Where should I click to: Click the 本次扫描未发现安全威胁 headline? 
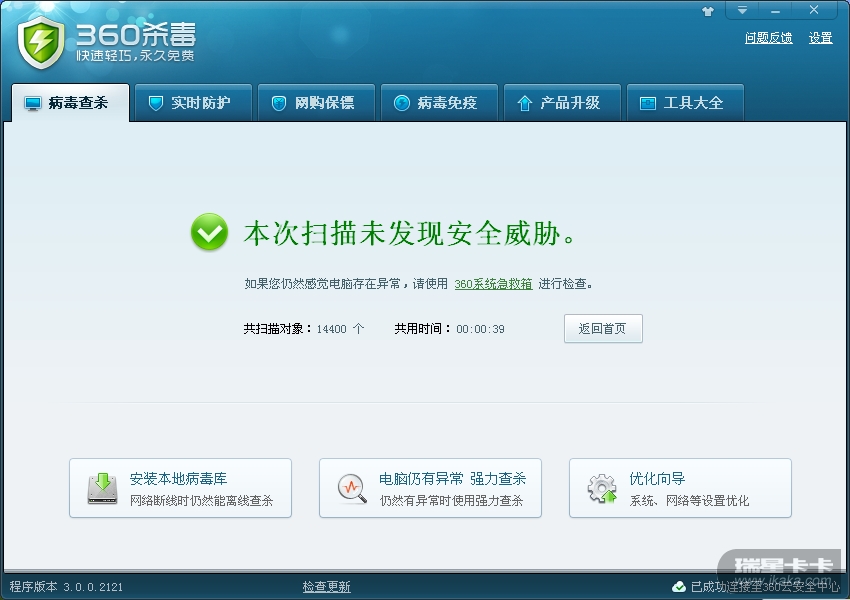click(410, 234)
